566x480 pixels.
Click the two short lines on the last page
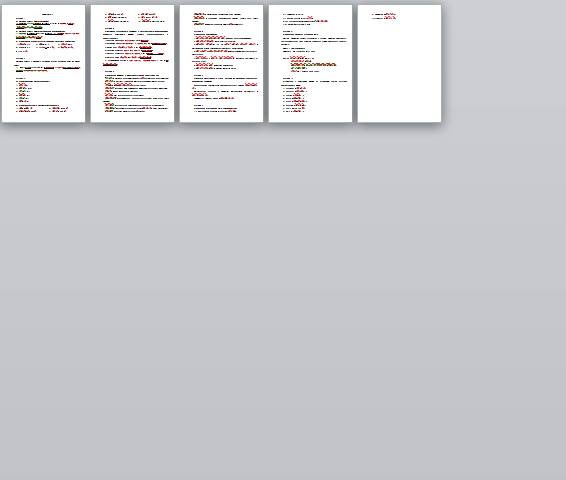[384, 16]
